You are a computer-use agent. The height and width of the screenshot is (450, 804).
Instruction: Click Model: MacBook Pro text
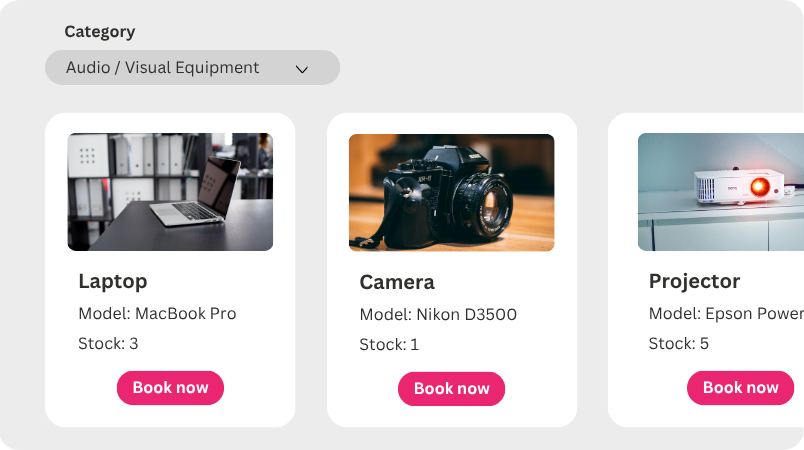pyautogui.click(x=157, y=313)
